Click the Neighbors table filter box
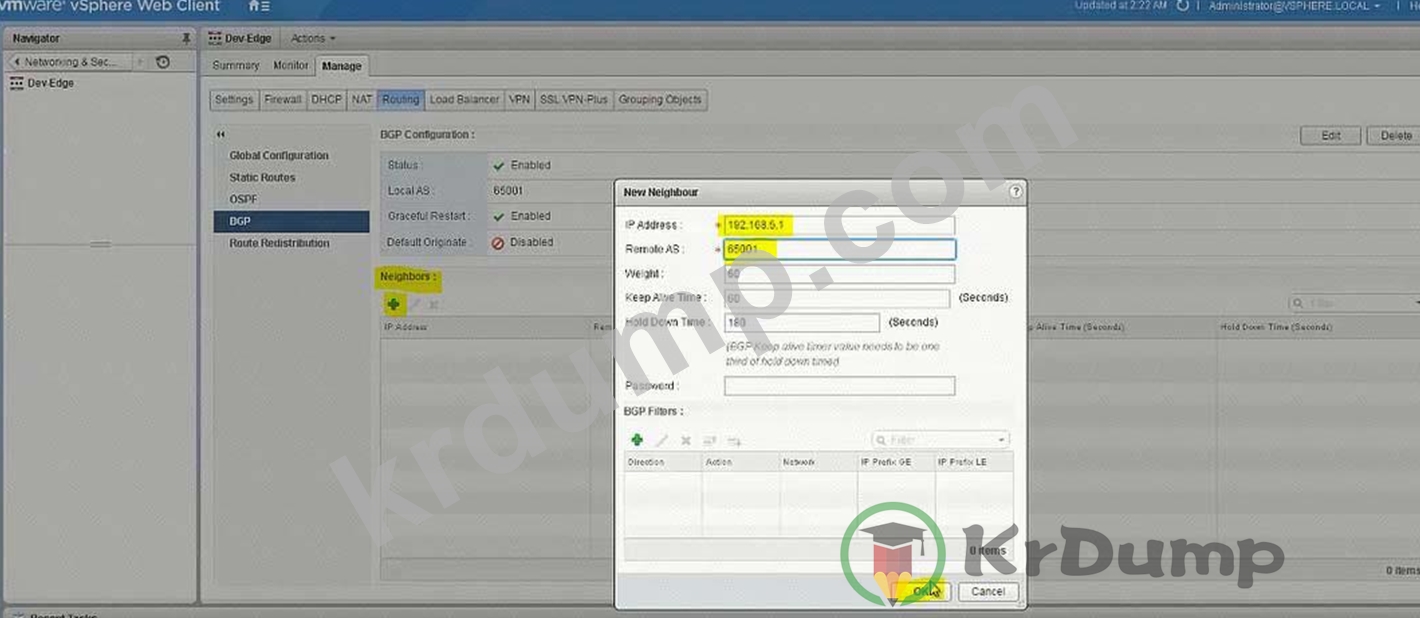Image resolution: width=1420 pixels, height=618 pixels. pyautogui.click(x=1354, y=303)
